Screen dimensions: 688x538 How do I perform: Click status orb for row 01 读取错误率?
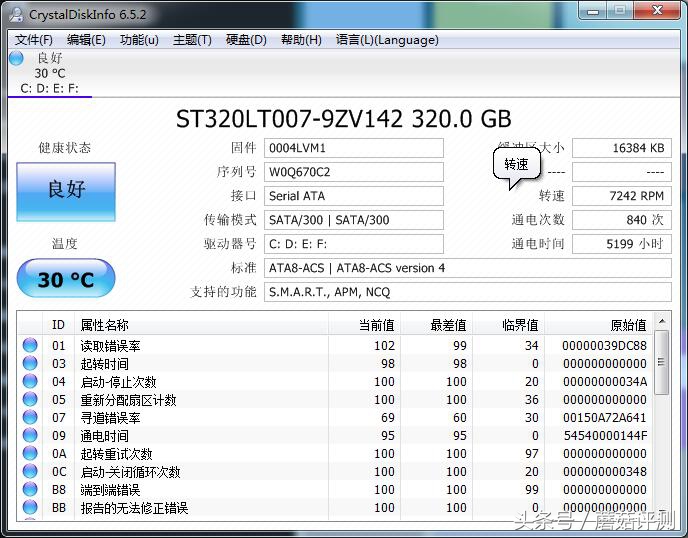point(30,345)
